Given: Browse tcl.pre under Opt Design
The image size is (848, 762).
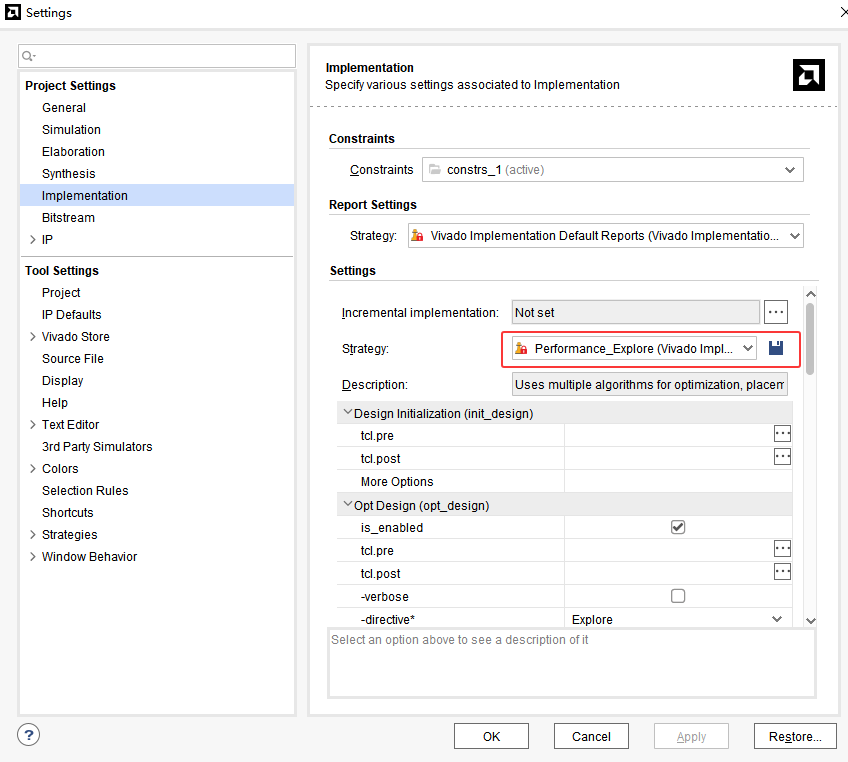Looking at the screenshot, I should (782, 549).
